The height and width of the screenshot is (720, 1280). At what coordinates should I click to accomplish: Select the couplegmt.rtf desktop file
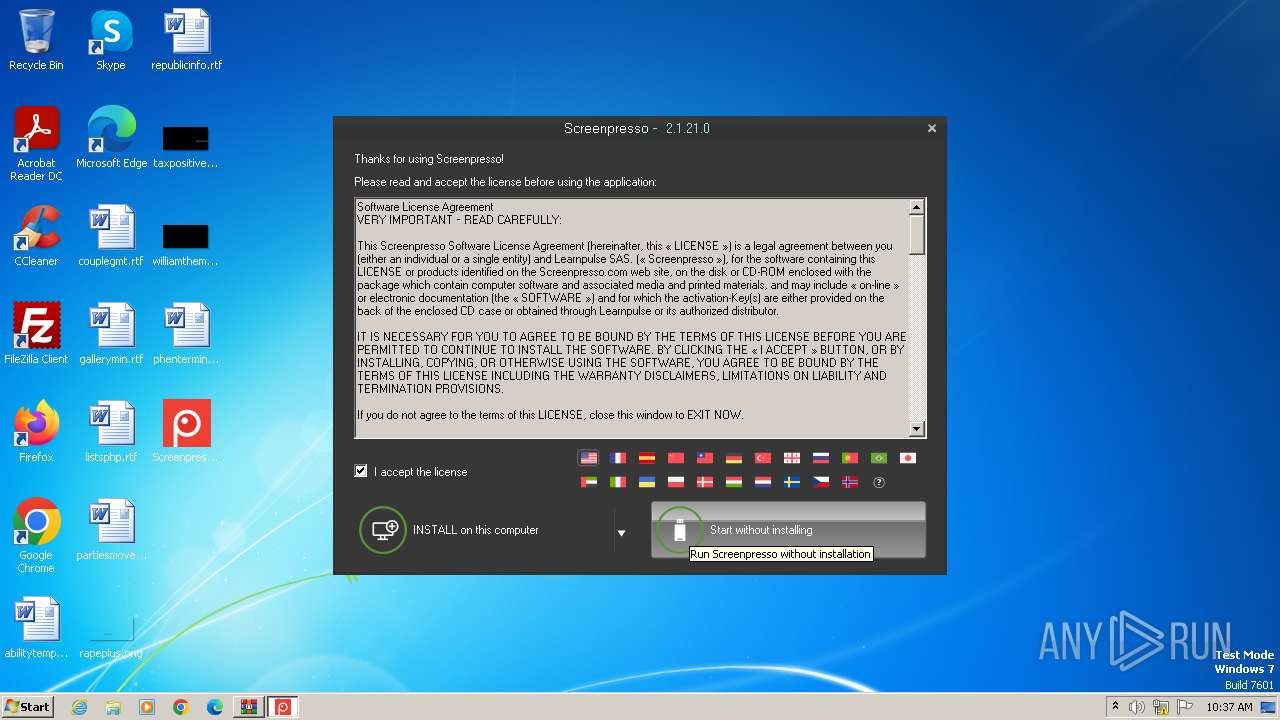[x=111, y=236]
